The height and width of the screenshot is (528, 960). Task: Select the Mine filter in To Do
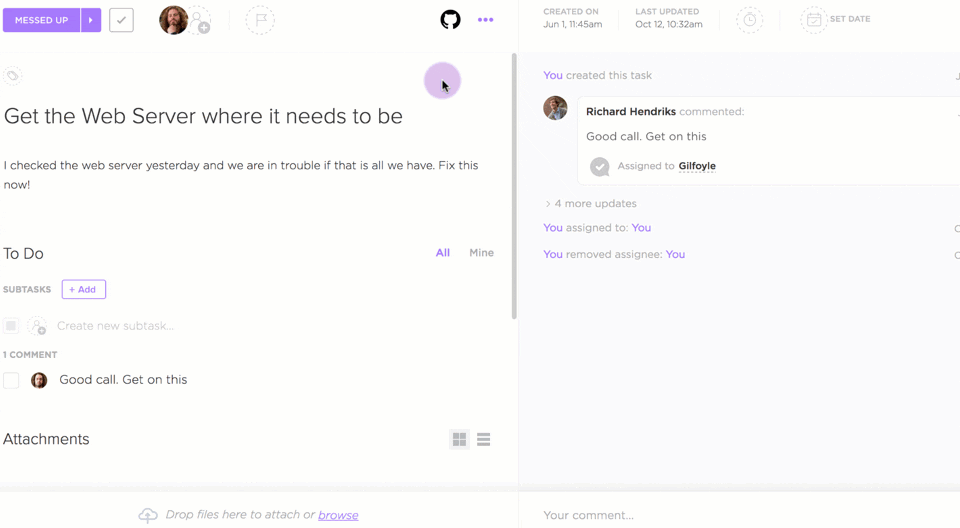coord(481,252)
